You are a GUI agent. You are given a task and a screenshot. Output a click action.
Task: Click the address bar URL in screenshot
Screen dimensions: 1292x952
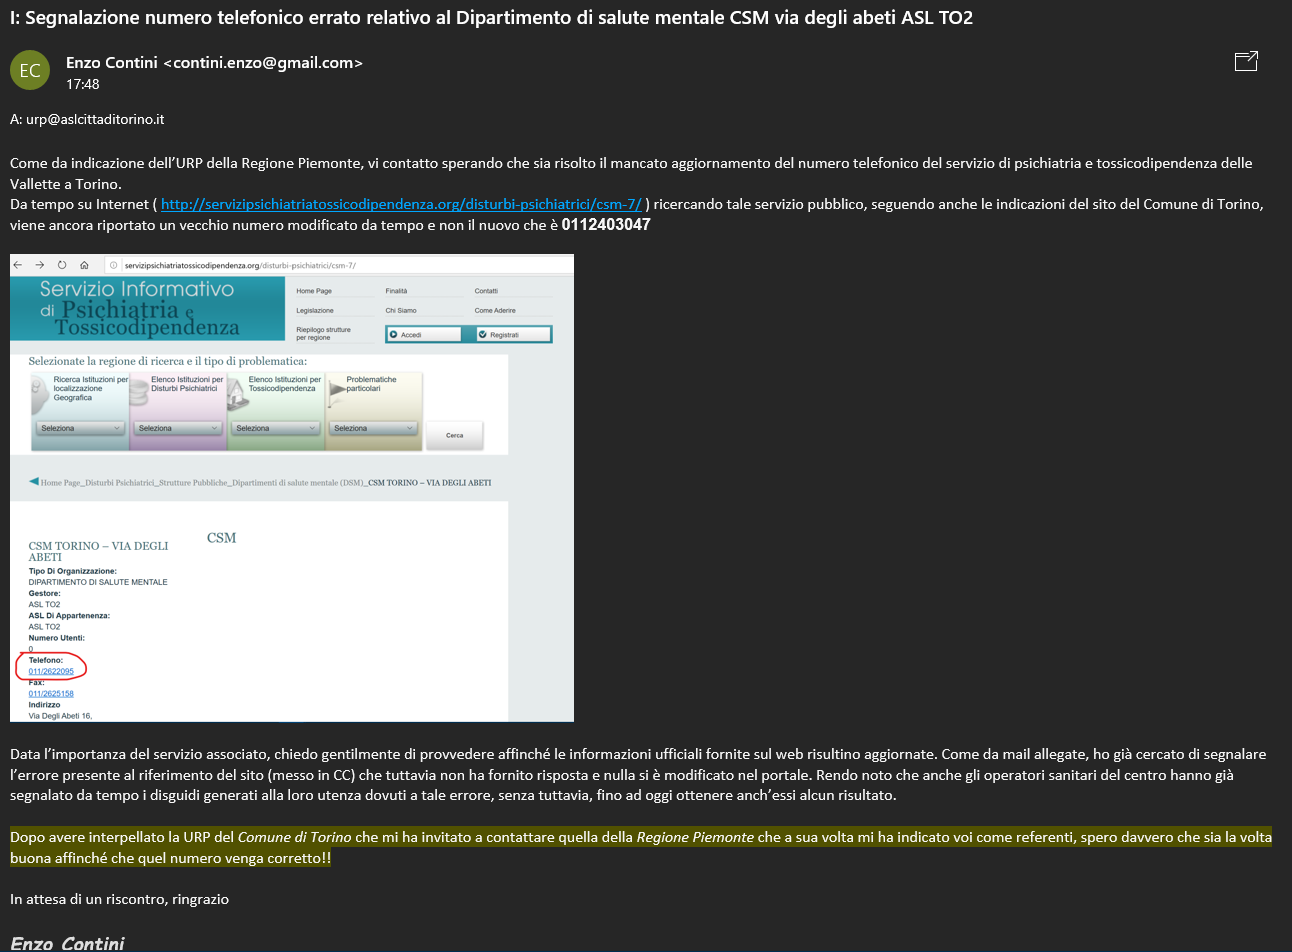[240, 266]
